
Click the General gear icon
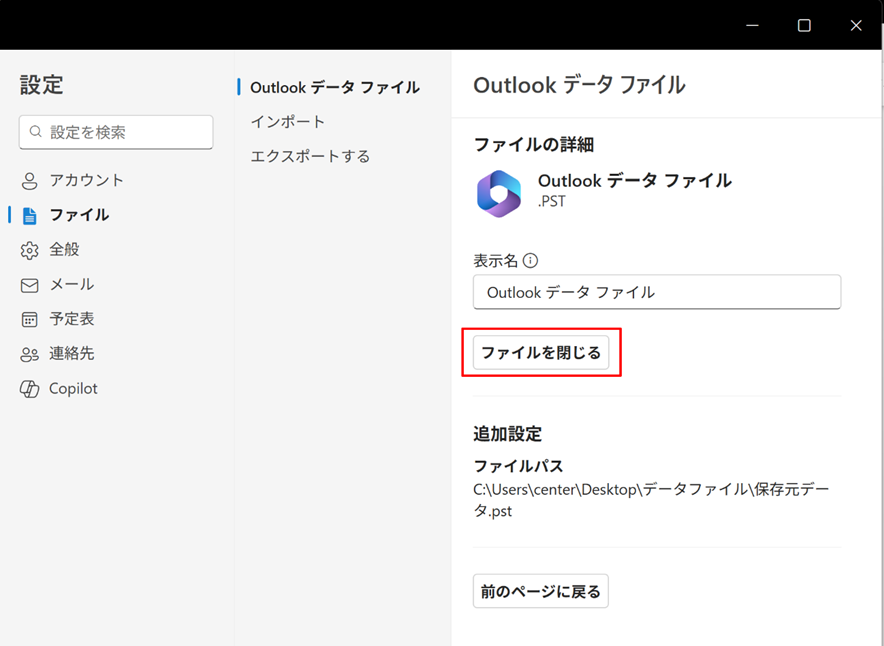tap(29, 250)
